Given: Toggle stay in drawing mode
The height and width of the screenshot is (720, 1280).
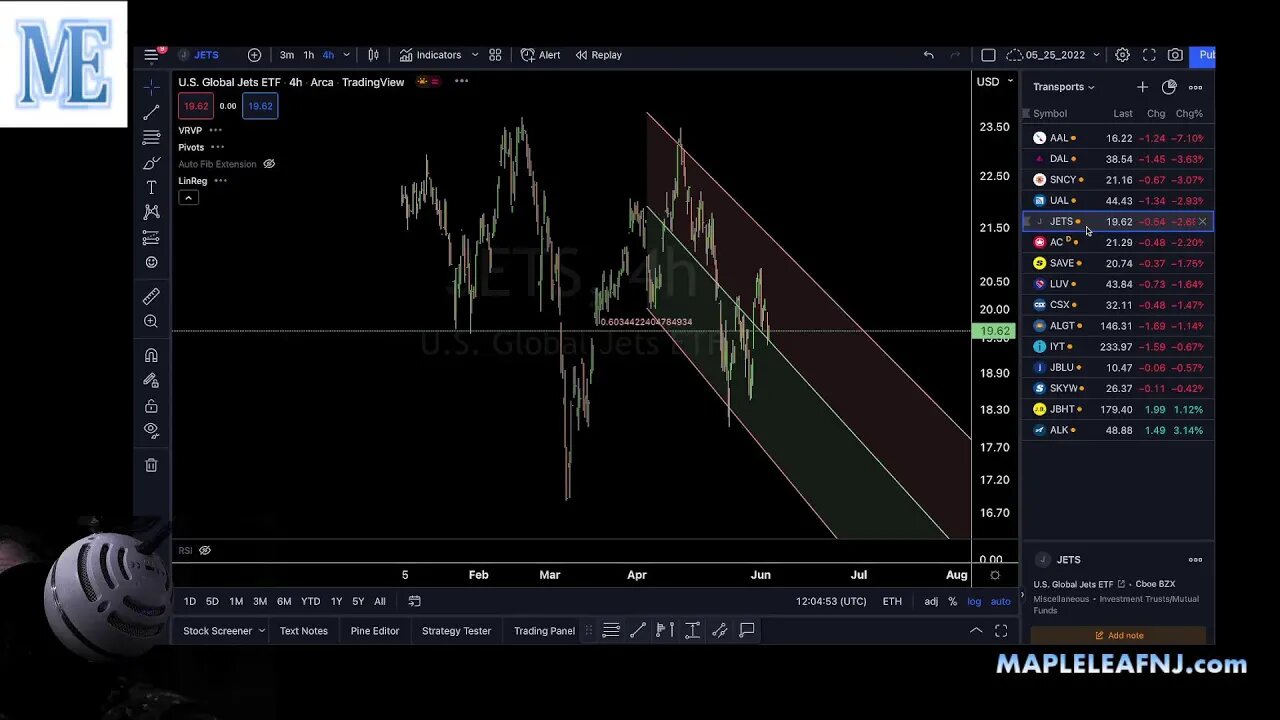Looking at the screenshot, I should 151,380.
